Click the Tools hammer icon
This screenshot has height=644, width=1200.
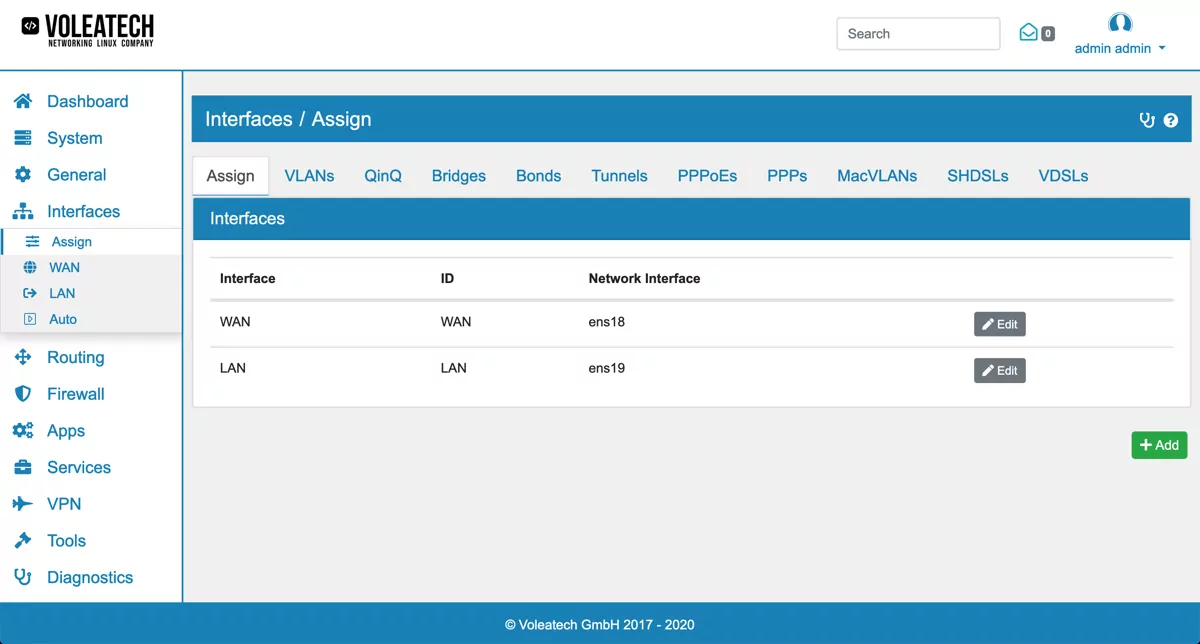coord(23,541)
